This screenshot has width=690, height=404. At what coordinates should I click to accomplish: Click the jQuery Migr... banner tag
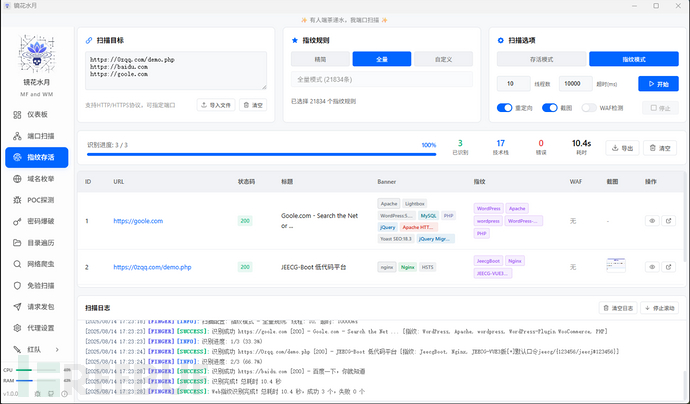[435, 239]
